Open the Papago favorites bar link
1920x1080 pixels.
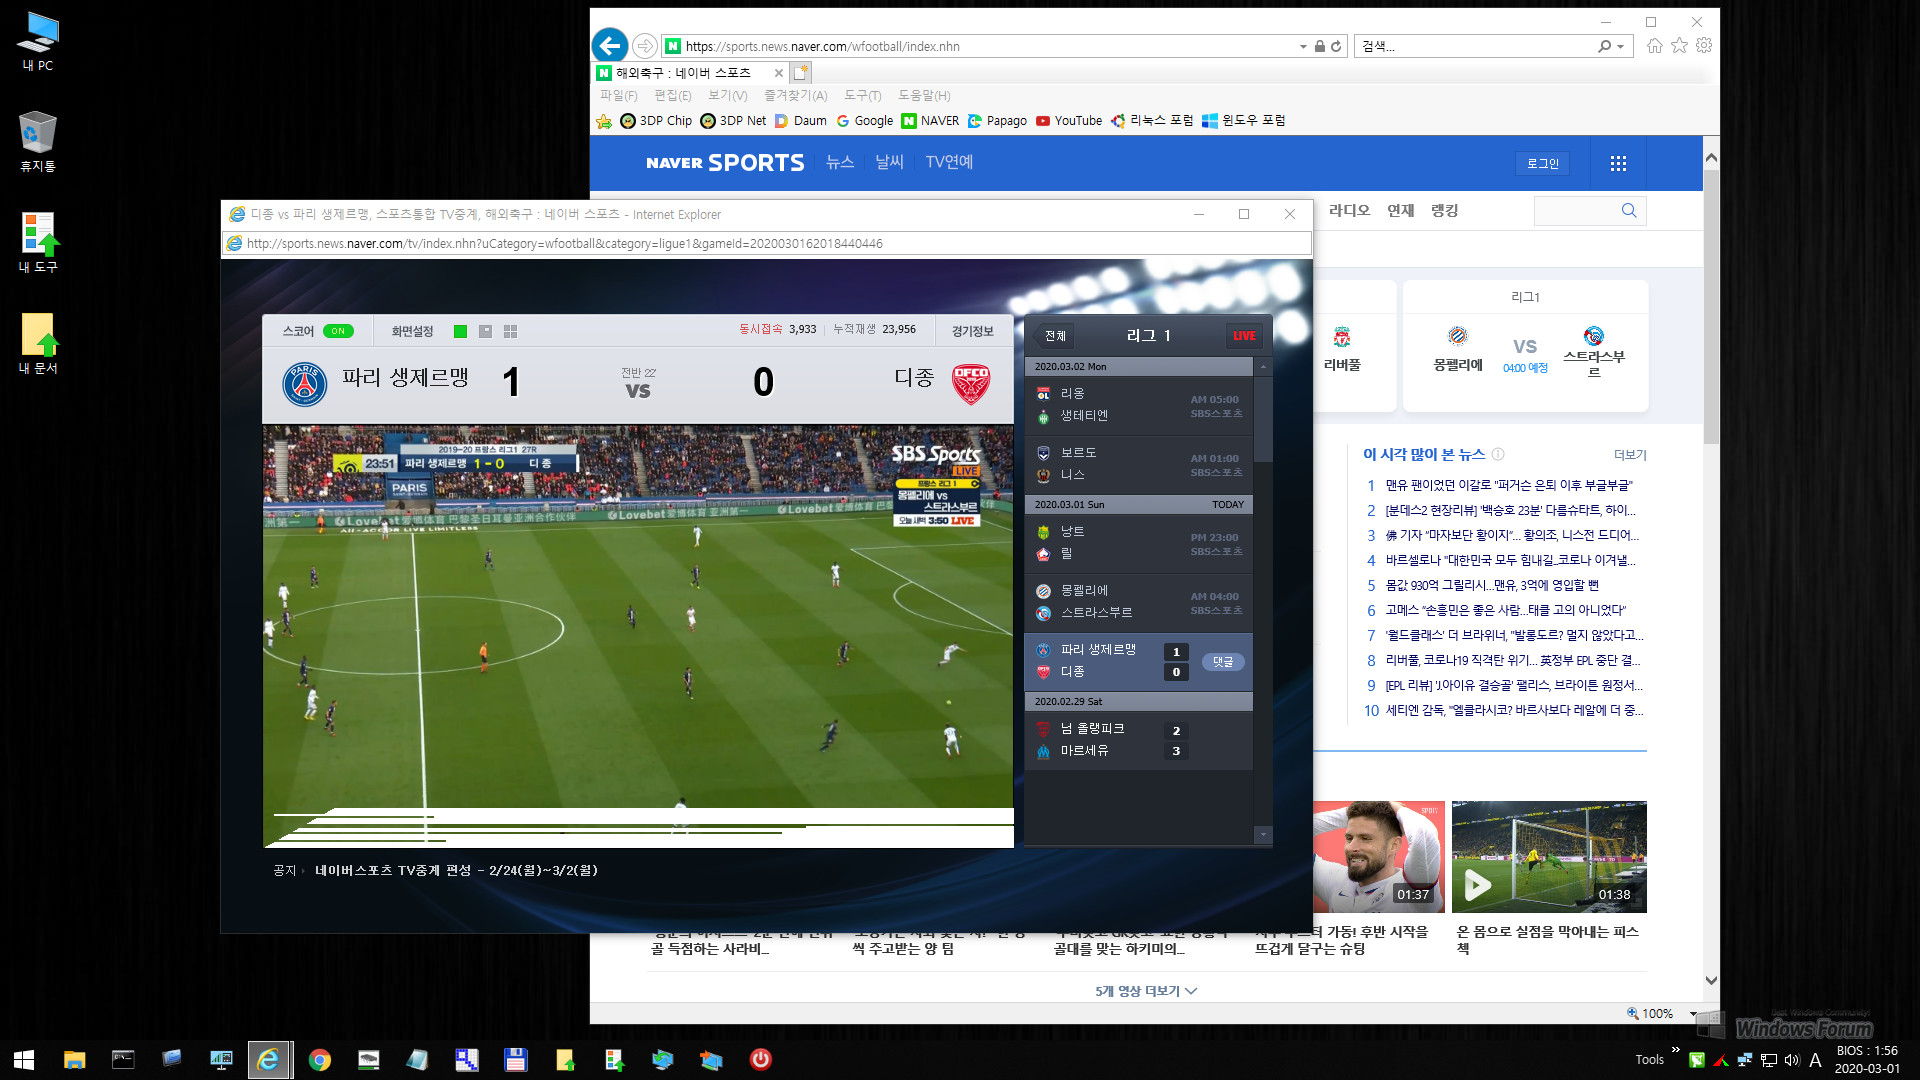tap(997, 121)
